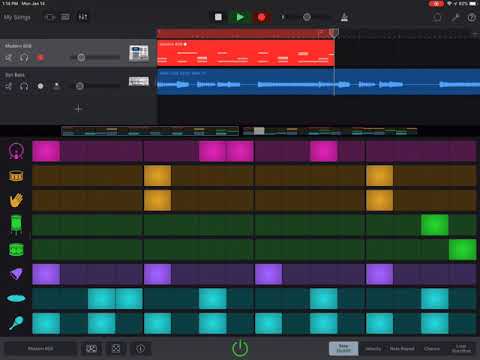This screenshot has width=480, height=360.
Task: Turn off green tom row last step
Action: click(x=462, y=250)
